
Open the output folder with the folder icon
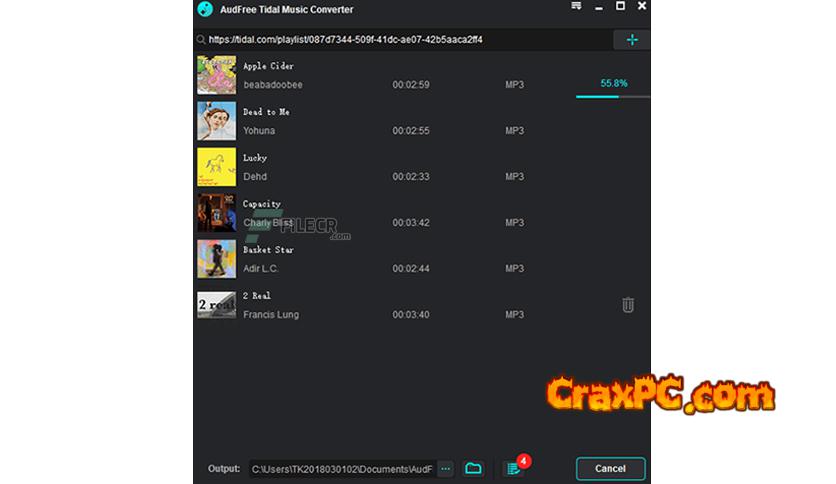click(473, 469)
